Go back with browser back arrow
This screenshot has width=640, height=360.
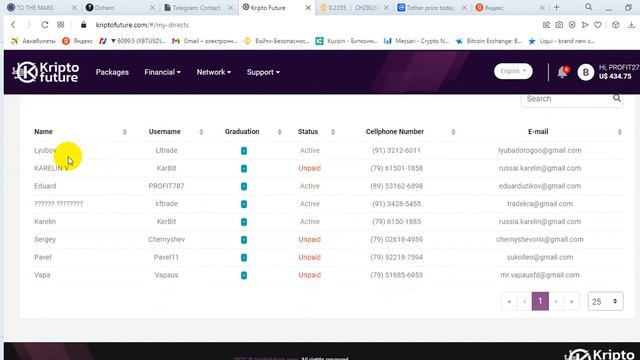point(13,25)
